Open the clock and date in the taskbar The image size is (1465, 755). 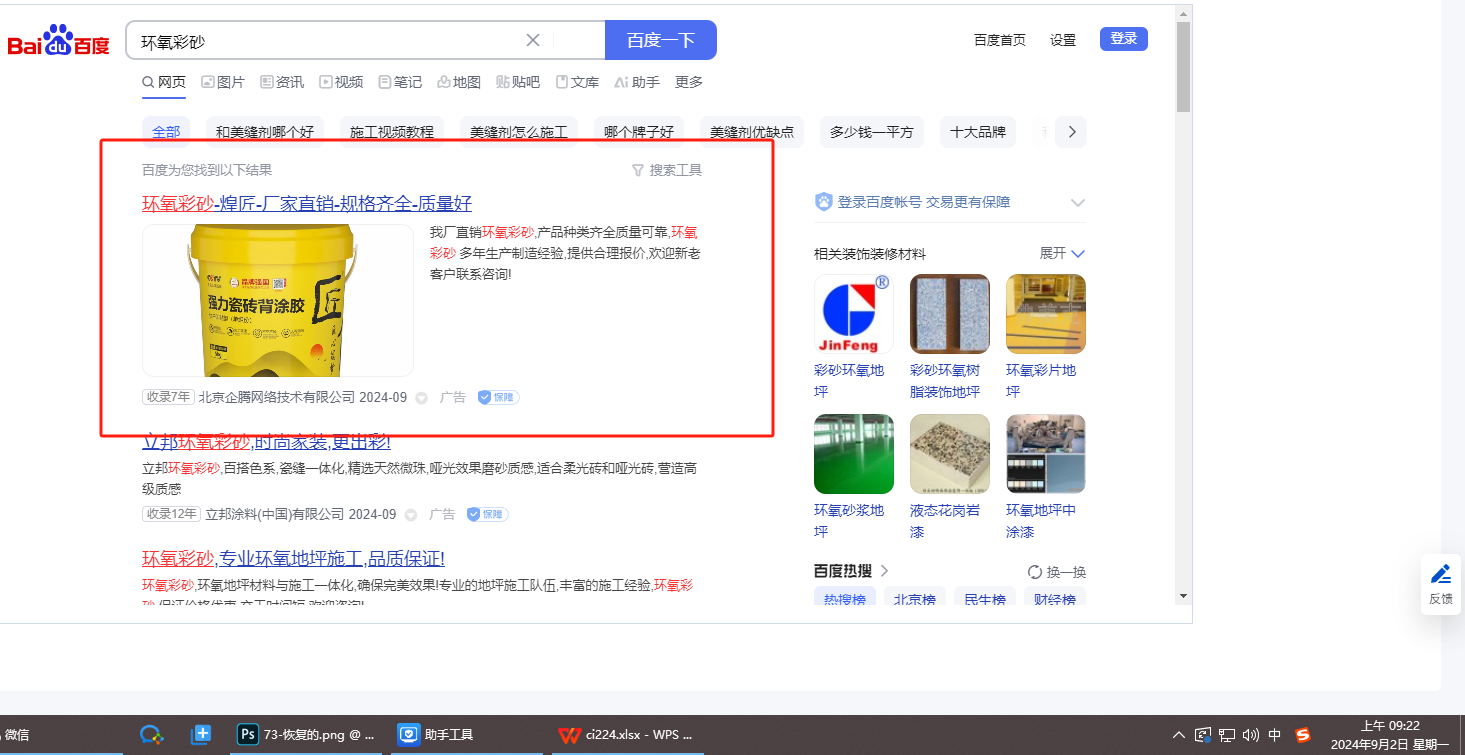[x=1390, y=735]
